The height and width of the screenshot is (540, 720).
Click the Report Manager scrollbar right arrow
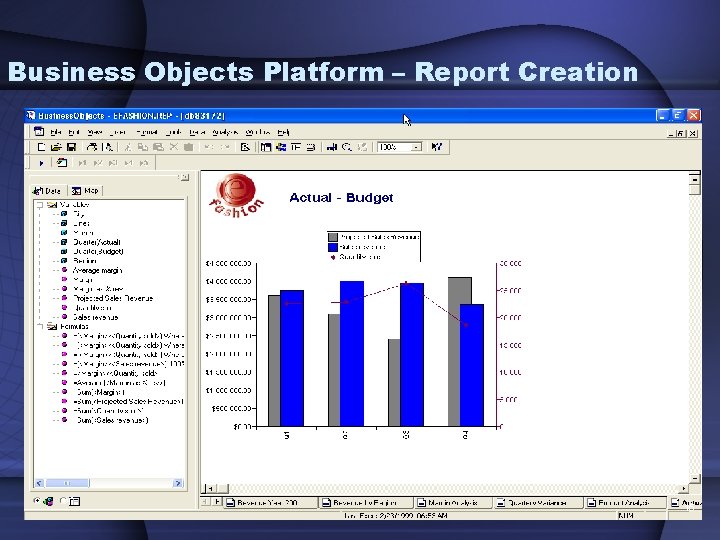coord(178,483)
